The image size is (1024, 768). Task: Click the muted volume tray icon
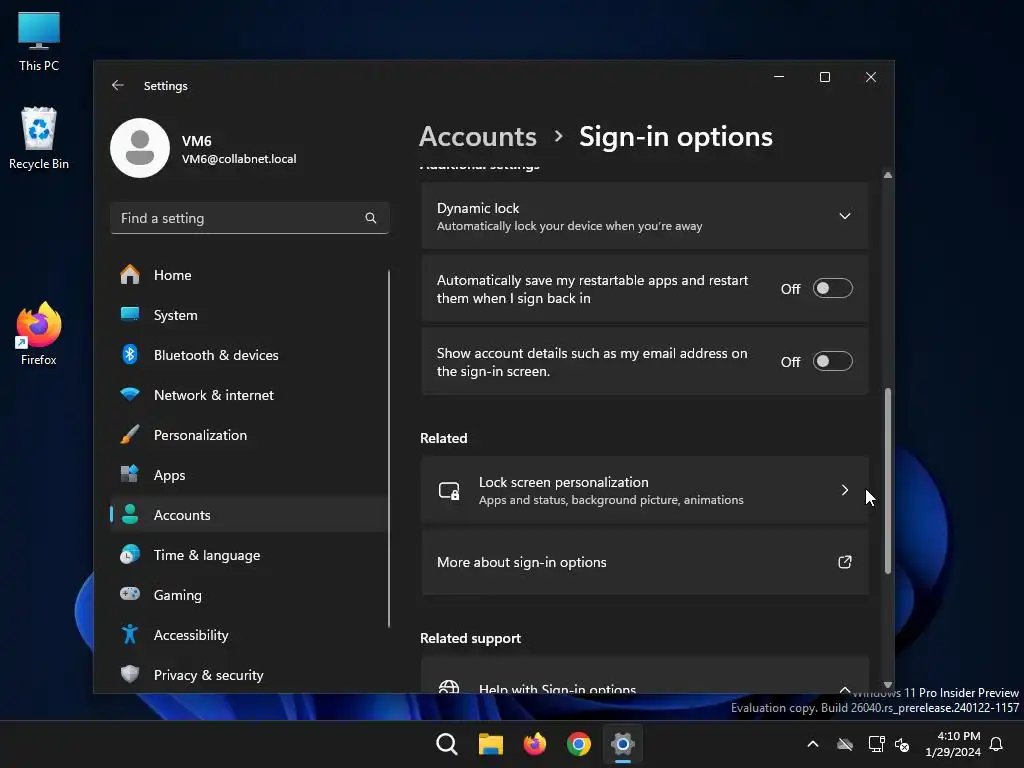[902, 744]
